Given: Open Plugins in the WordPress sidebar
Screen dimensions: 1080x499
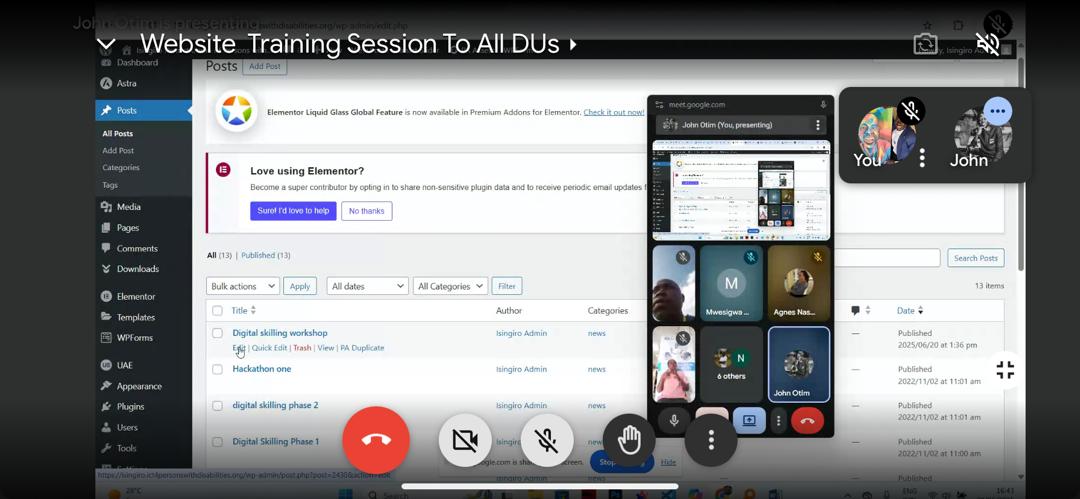Looking at the screenshot, I should 130,407.
